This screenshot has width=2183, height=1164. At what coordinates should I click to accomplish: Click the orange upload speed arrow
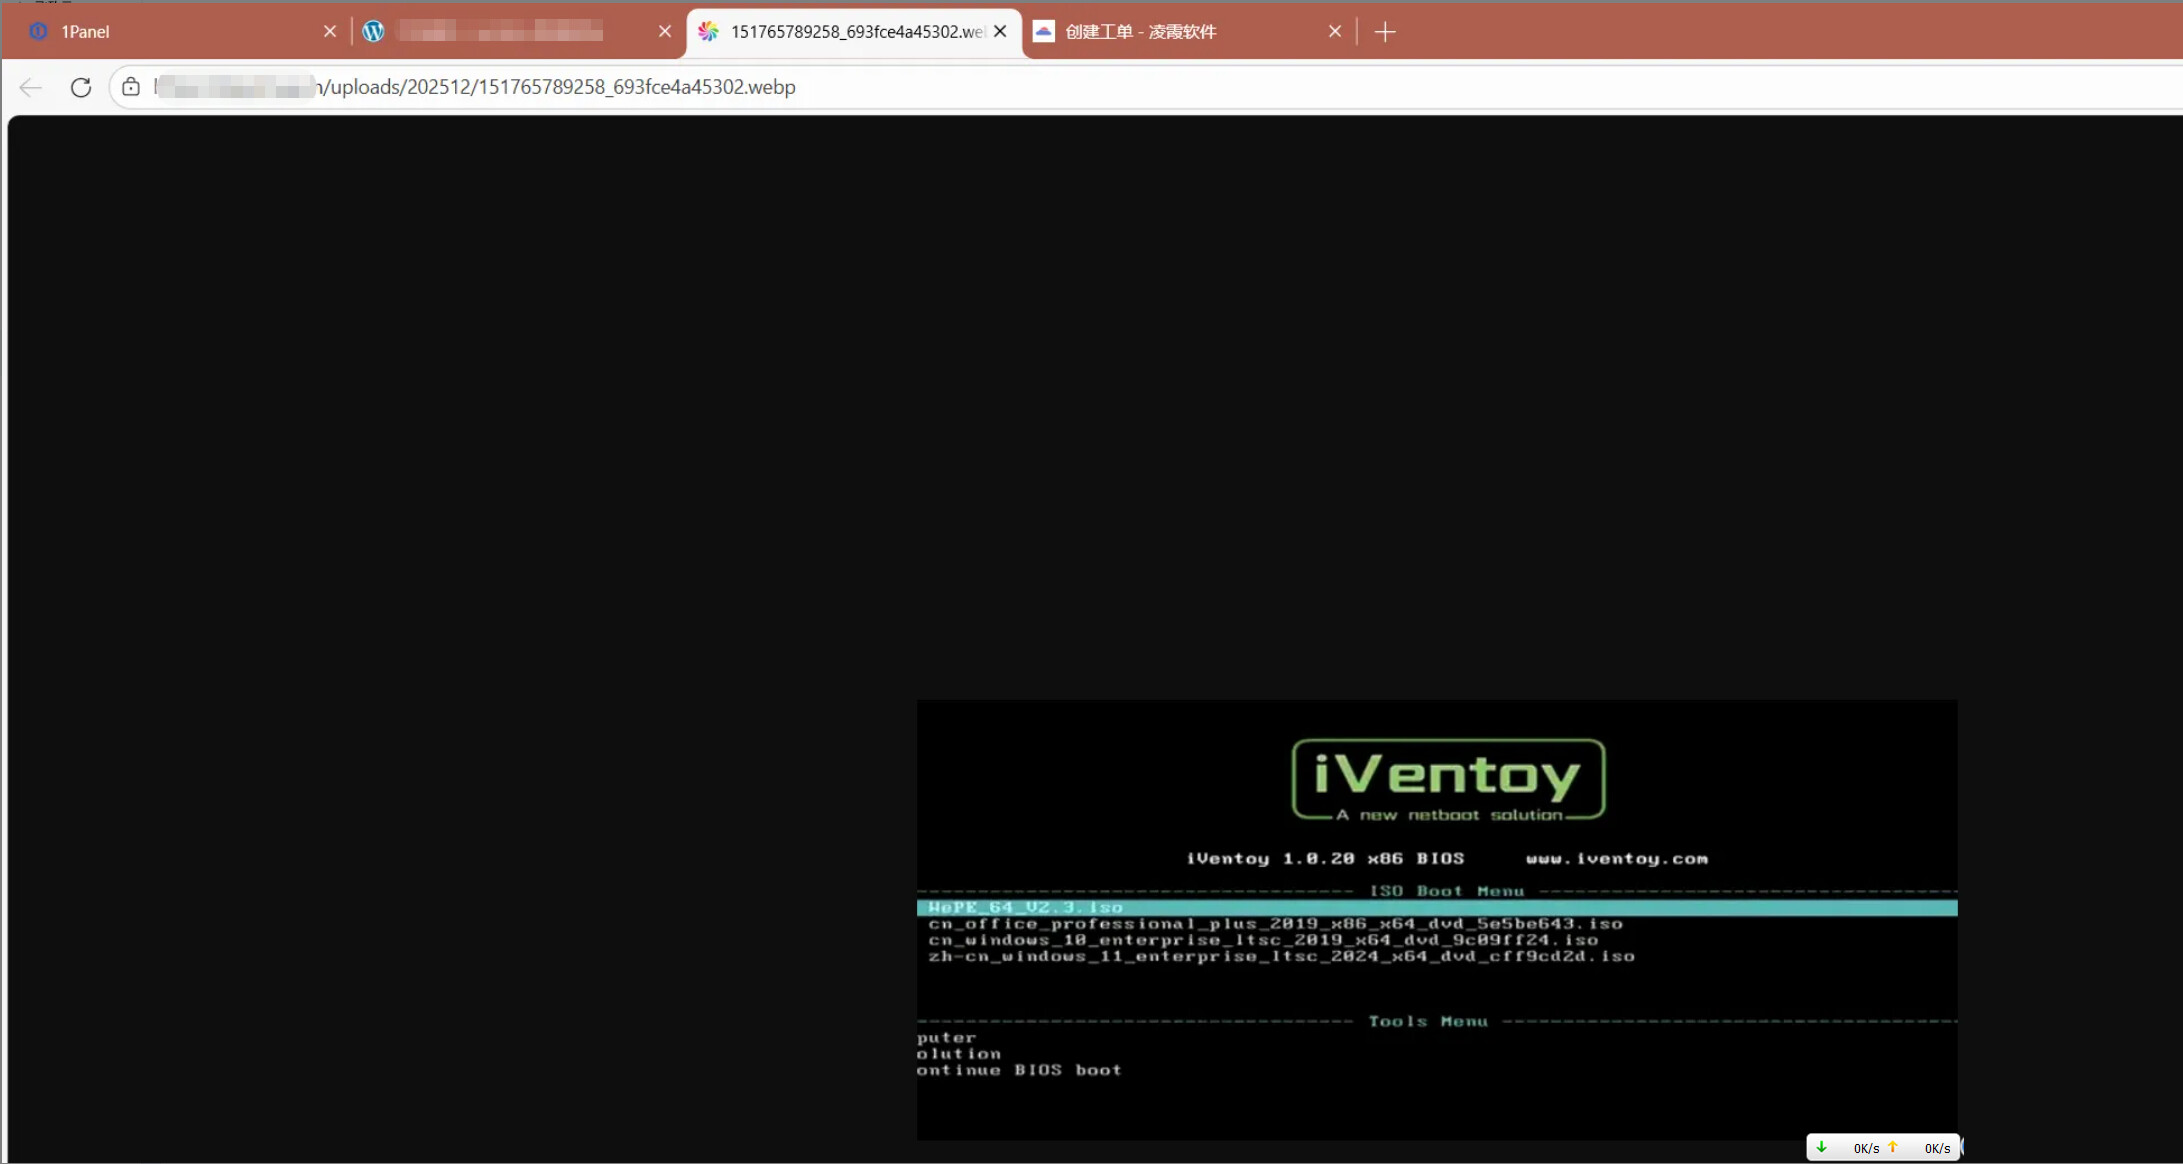1893,1147
